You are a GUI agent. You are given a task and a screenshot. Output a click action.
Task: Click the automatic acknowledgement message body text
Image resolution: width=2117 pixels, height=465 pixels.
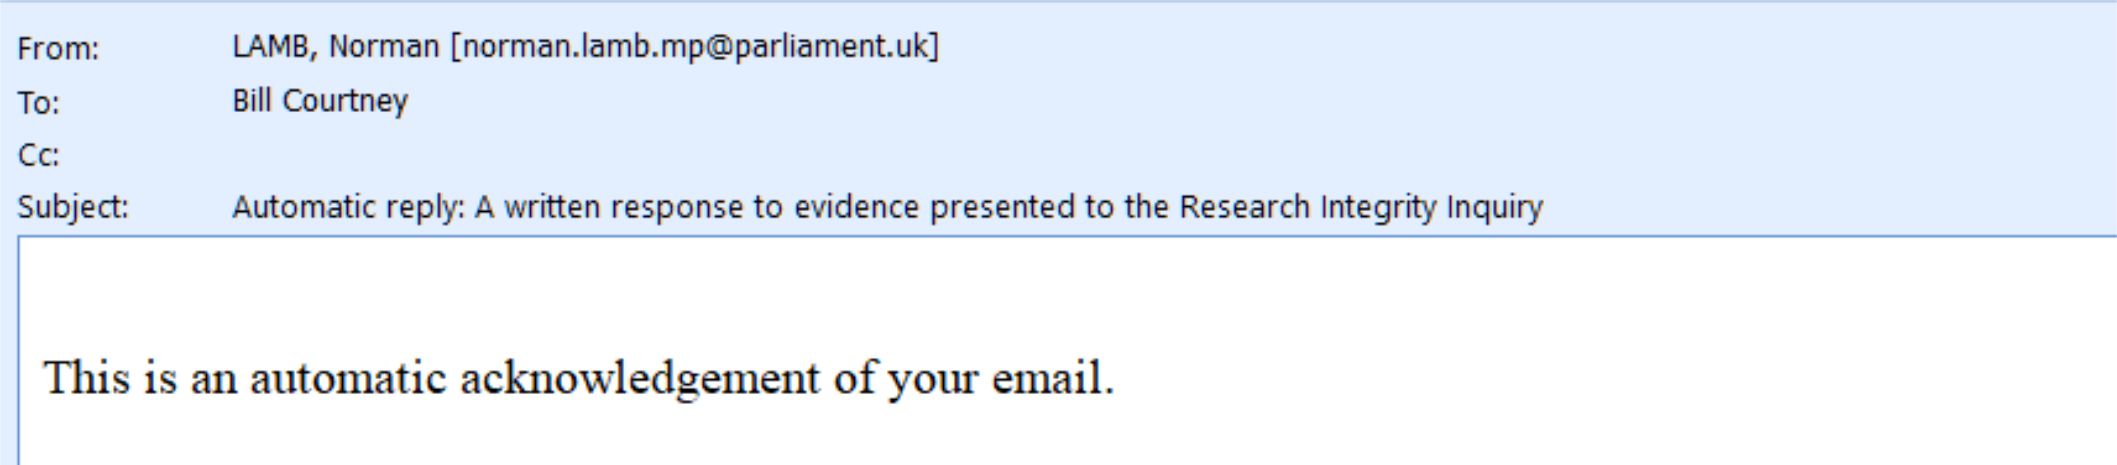579,378
